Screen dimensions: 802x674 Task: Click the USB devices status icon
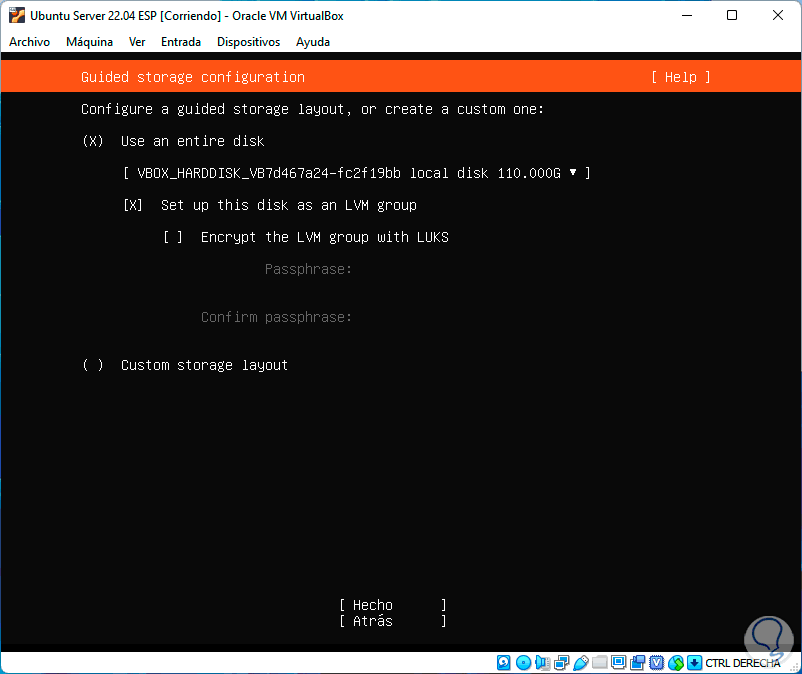581,663
